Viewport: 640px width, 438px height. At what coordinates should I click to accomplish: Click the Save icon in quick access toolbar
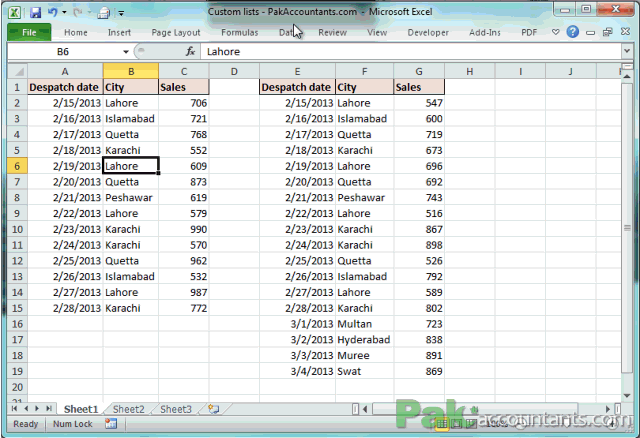pyautogui.click(x=35, y=12)
